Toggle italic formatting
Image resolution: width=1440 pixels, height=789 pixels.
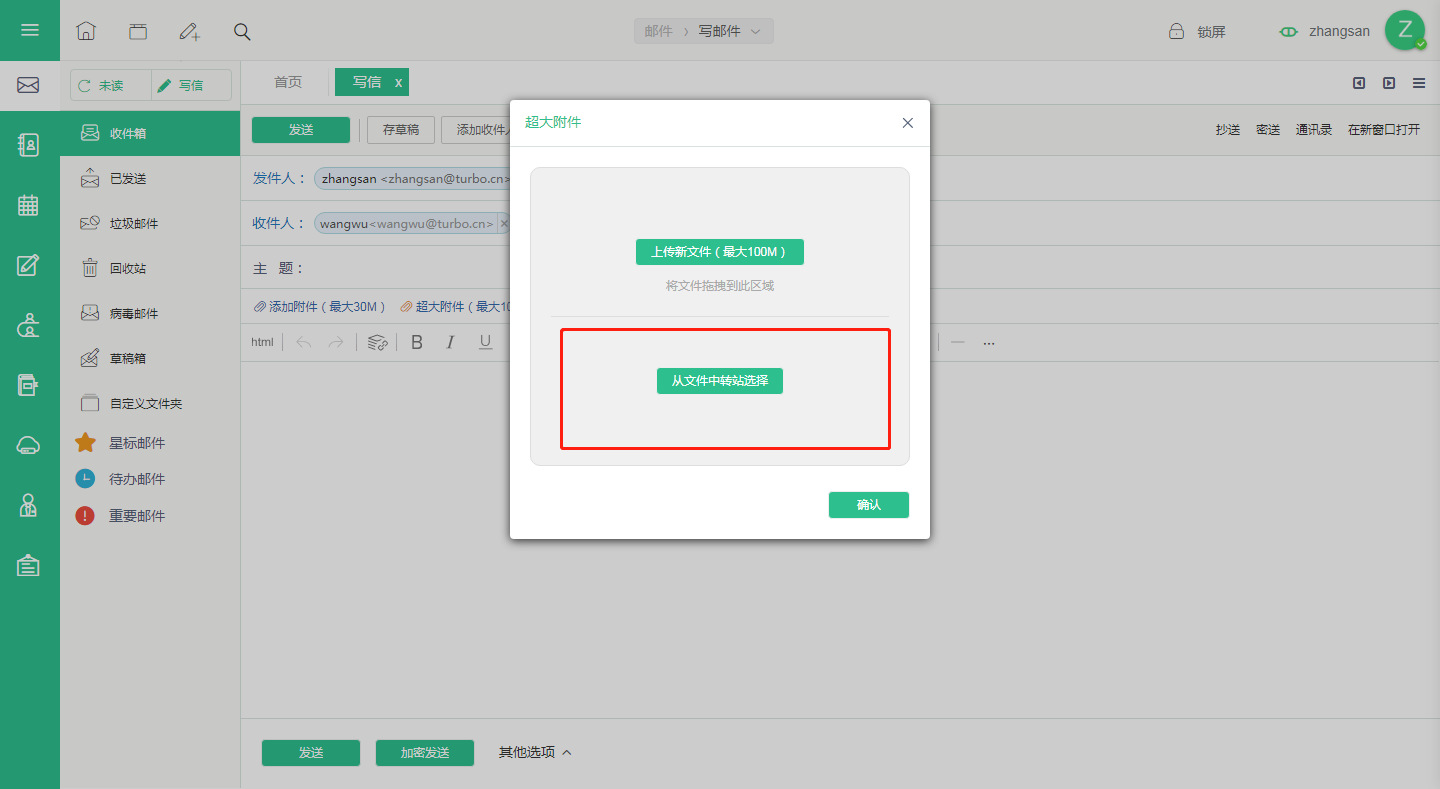(x=450, y=342)
